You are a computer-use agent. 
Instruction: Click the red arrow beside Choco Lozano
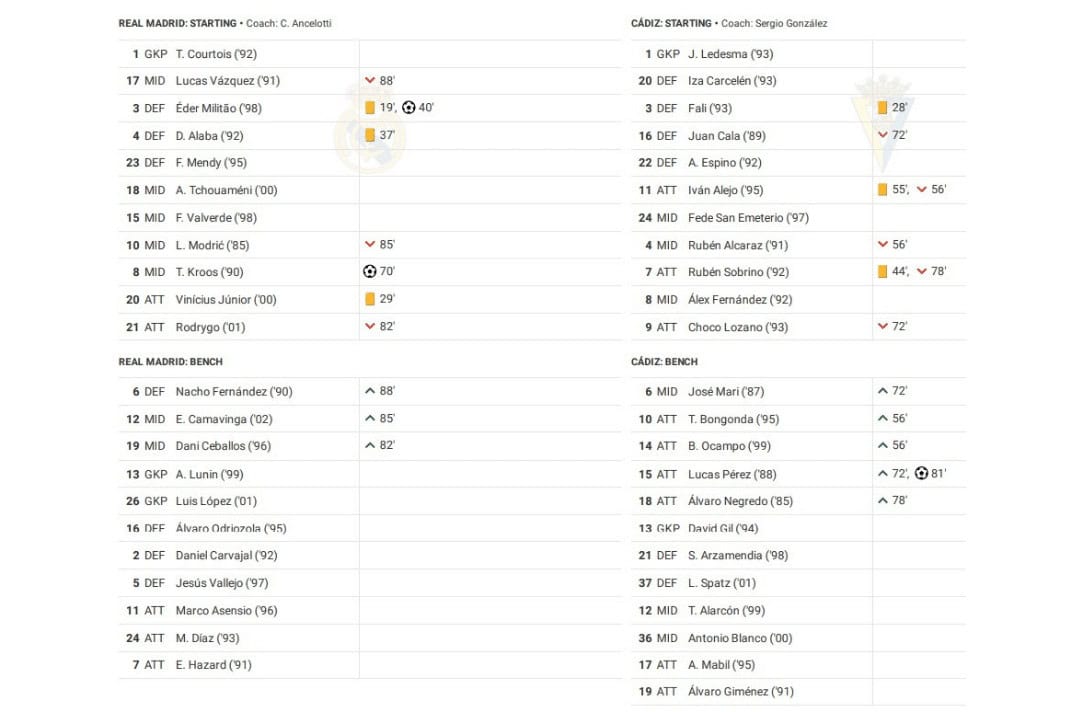click(883, 326)
